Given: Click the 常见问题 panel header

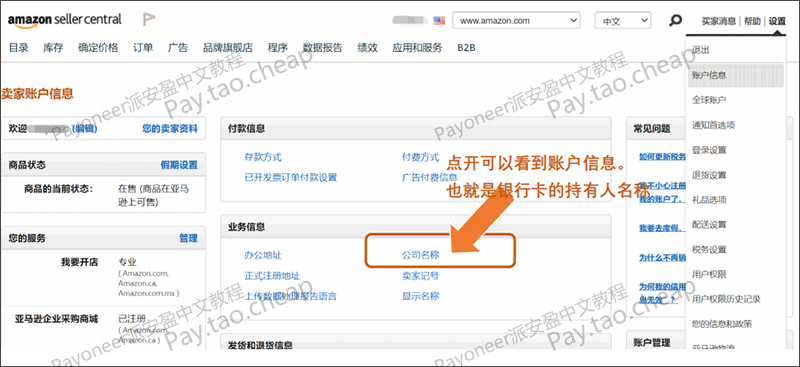Looking at the screenshot, I should tap(652, 129).
